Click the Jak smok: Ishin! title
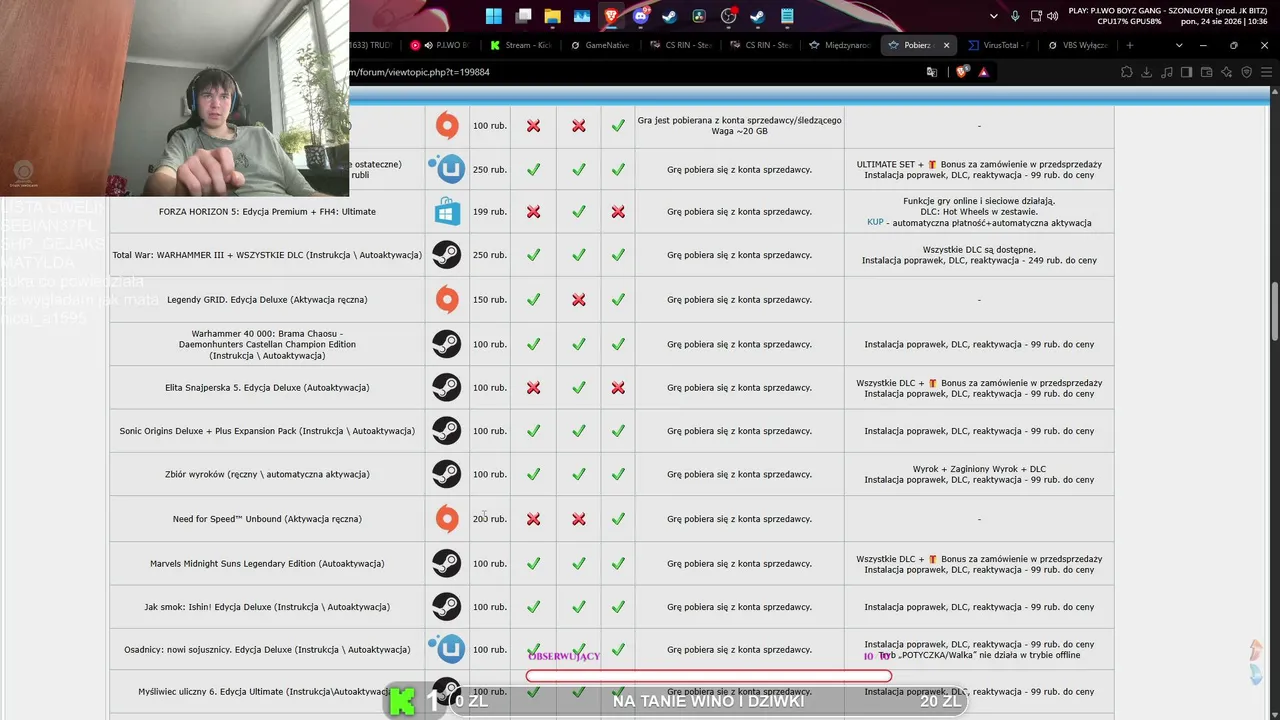Image resolution: width=1280 pixels, height=720 pixels. [x=267, y=607]
